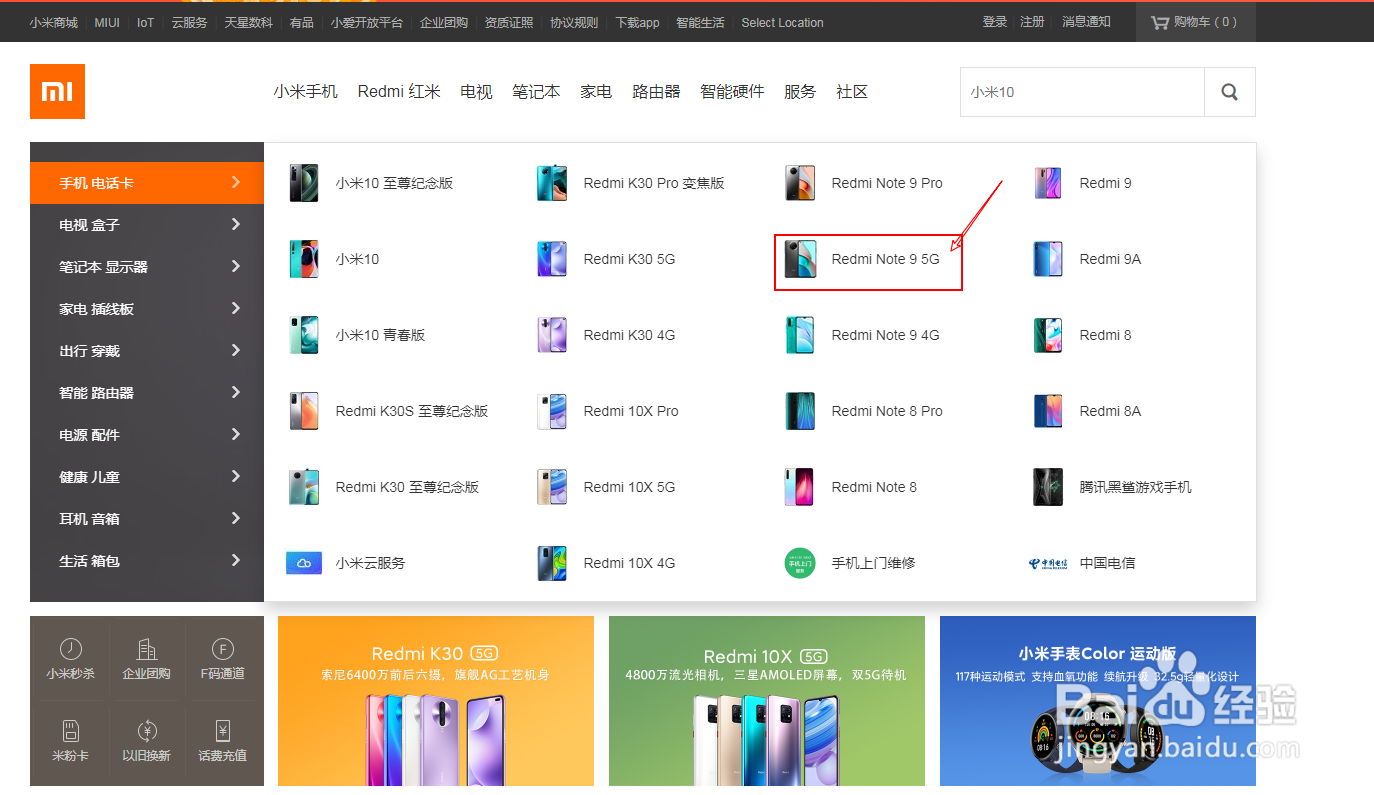Select Redmi Note 9 4G text
This screenshot has height=795, width=1374.
click(885, 335)
